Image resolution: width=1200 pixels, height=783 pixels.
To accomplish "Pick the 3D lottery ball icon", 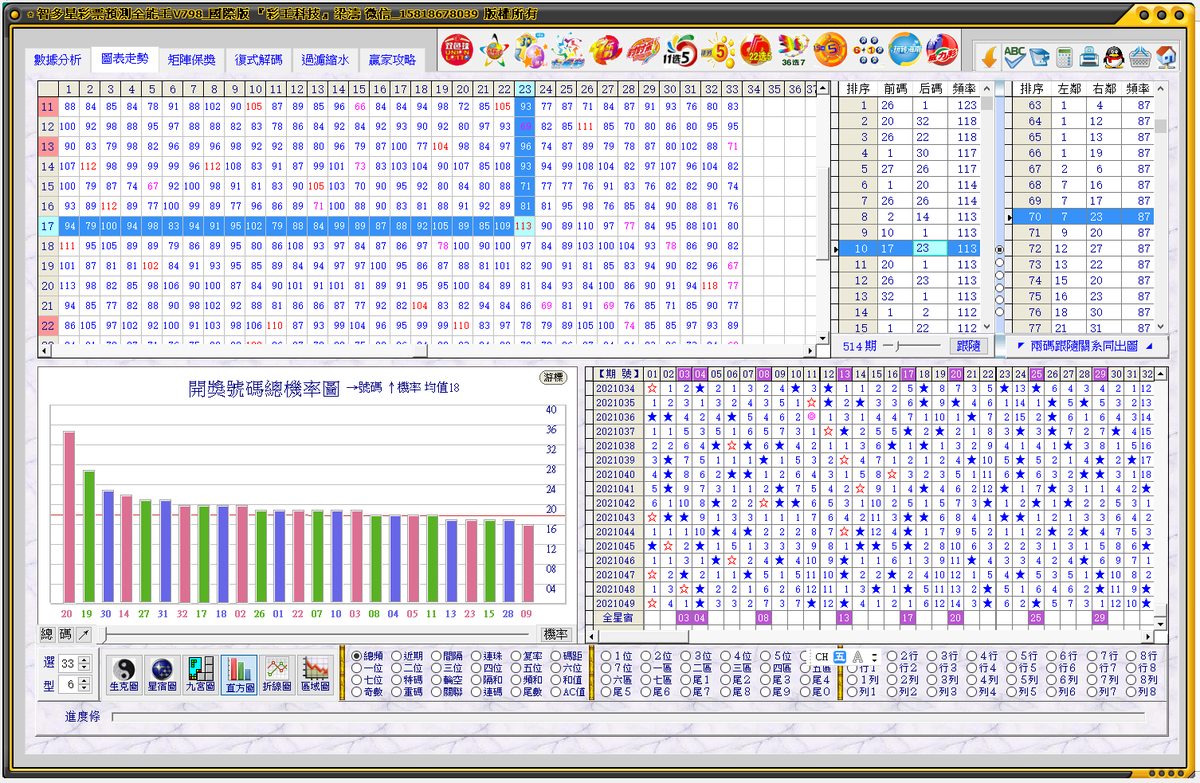I will 530,48.
